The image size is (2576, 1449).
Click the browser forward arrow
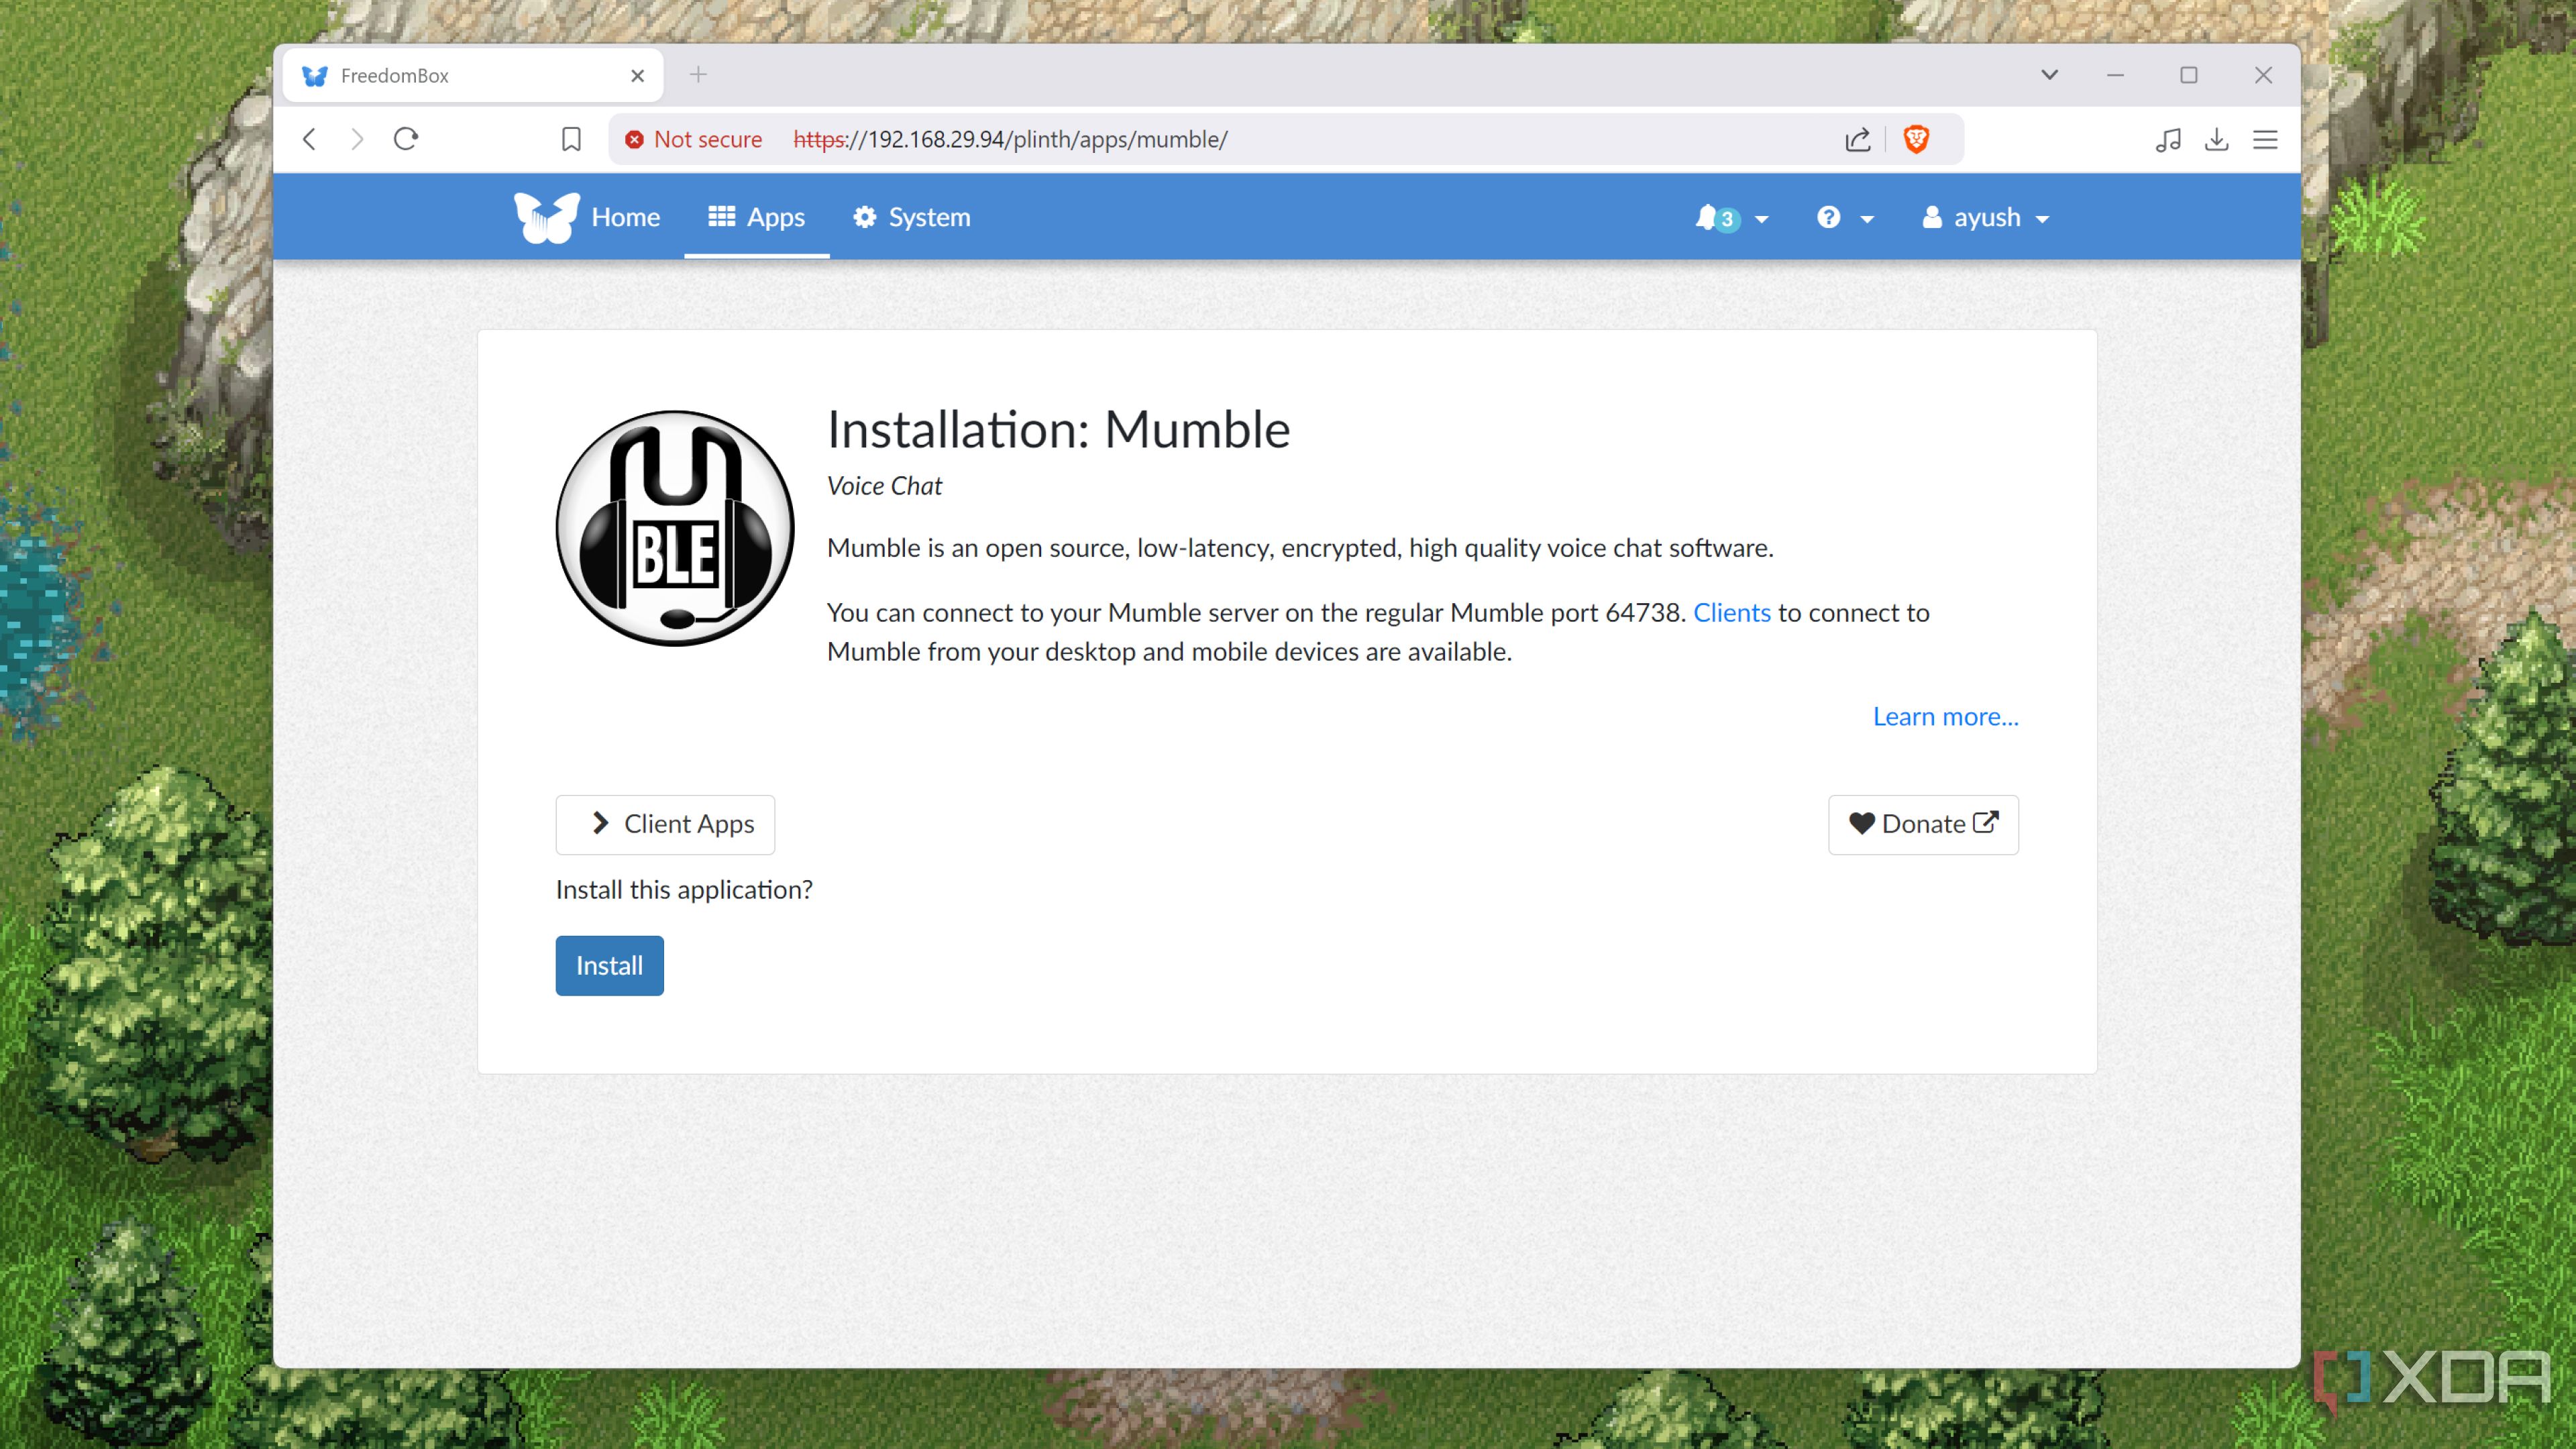click(357, 139)
